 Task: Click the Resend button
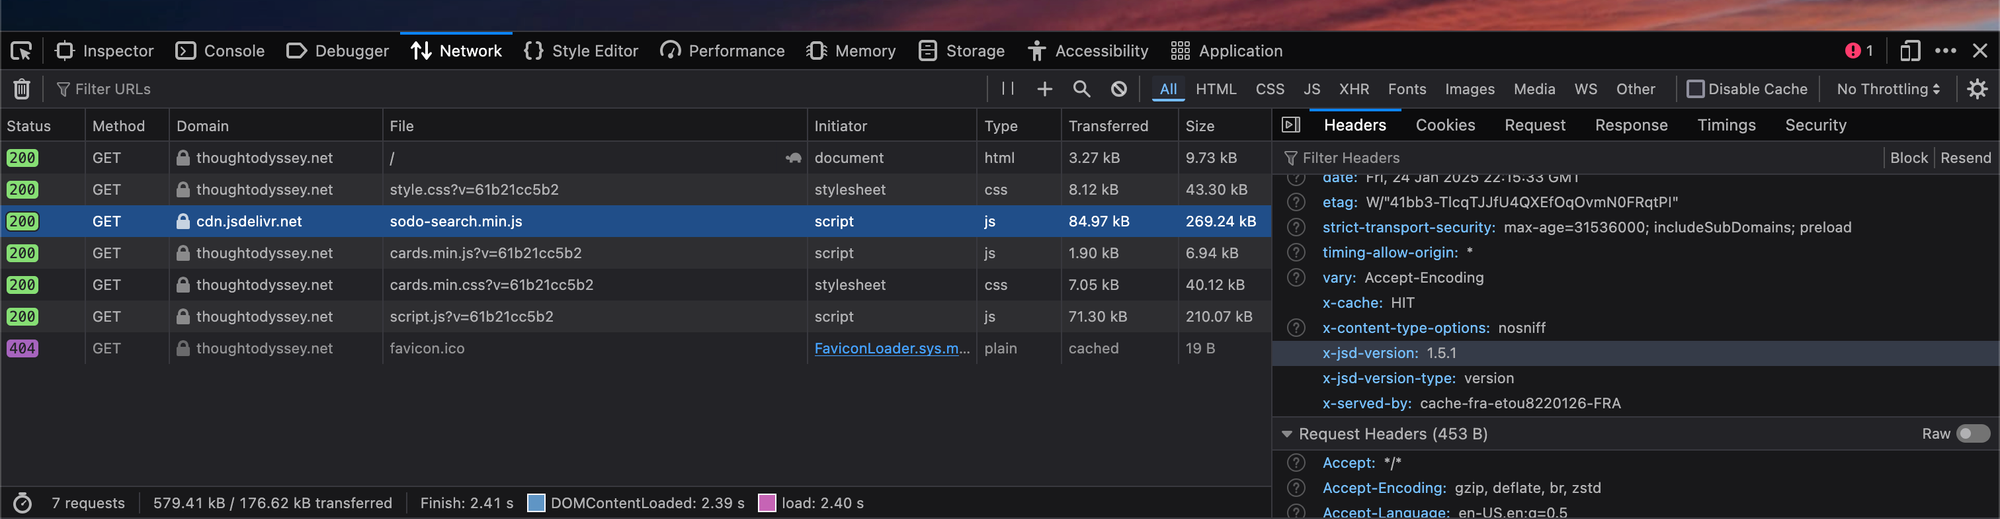[1965, 158]
